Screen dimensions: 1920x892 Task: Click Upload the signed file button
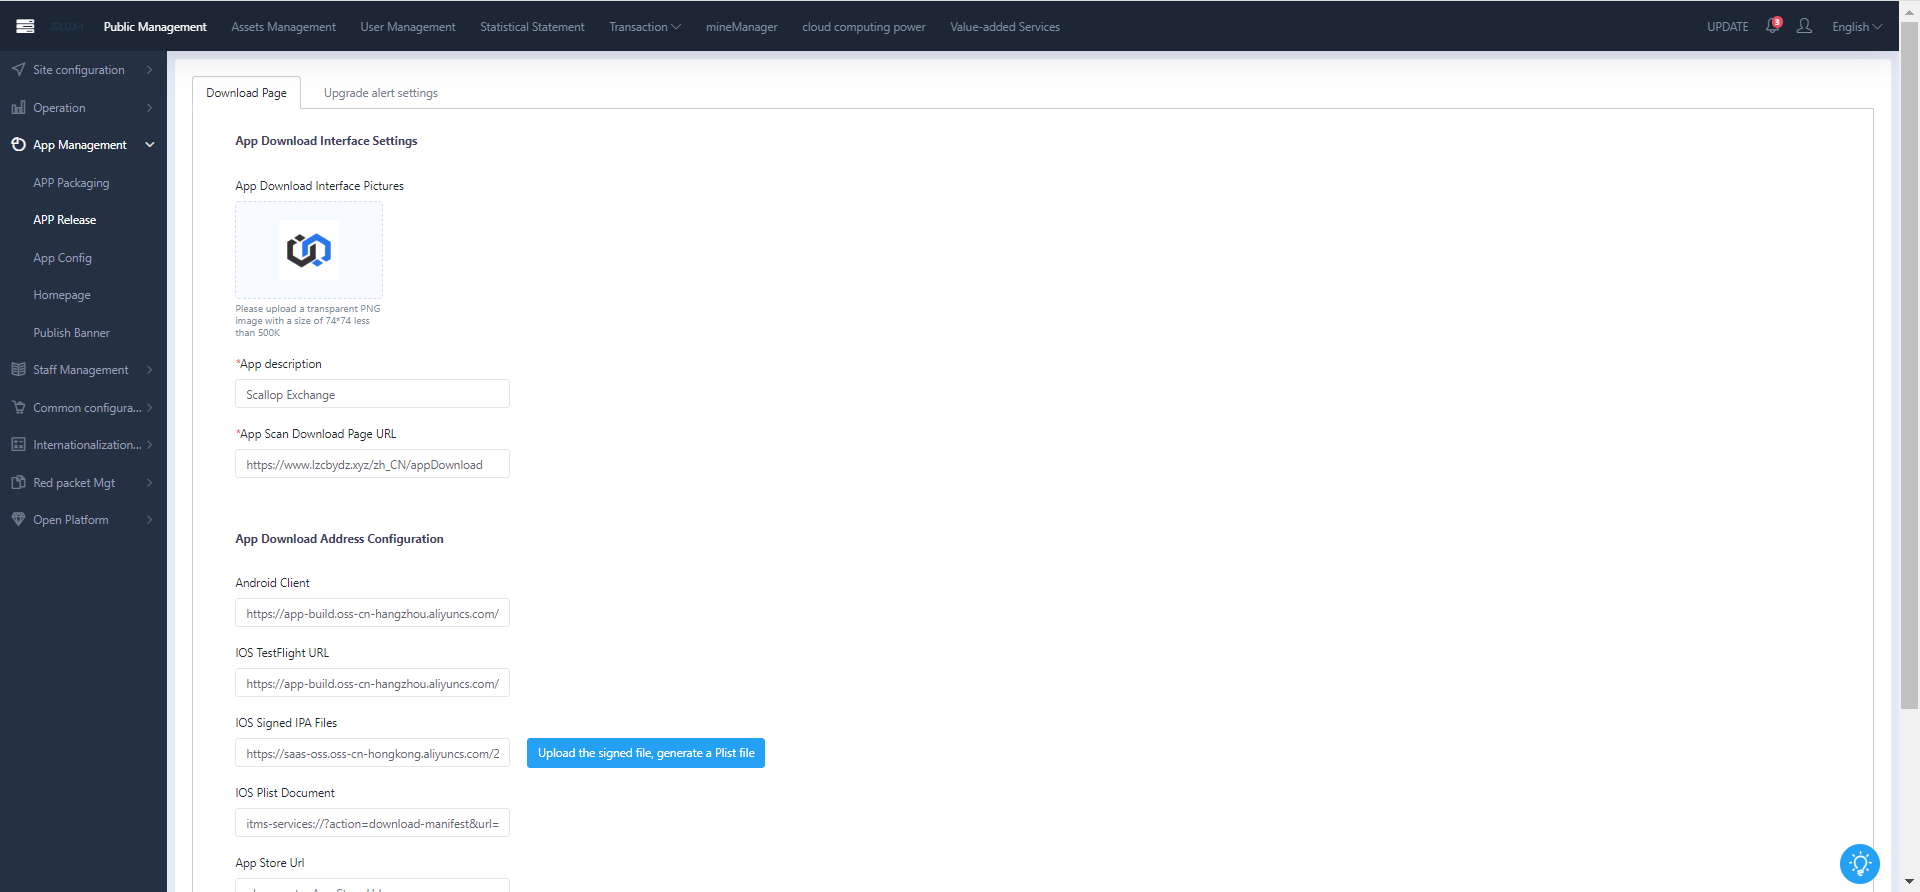(646, 753)
